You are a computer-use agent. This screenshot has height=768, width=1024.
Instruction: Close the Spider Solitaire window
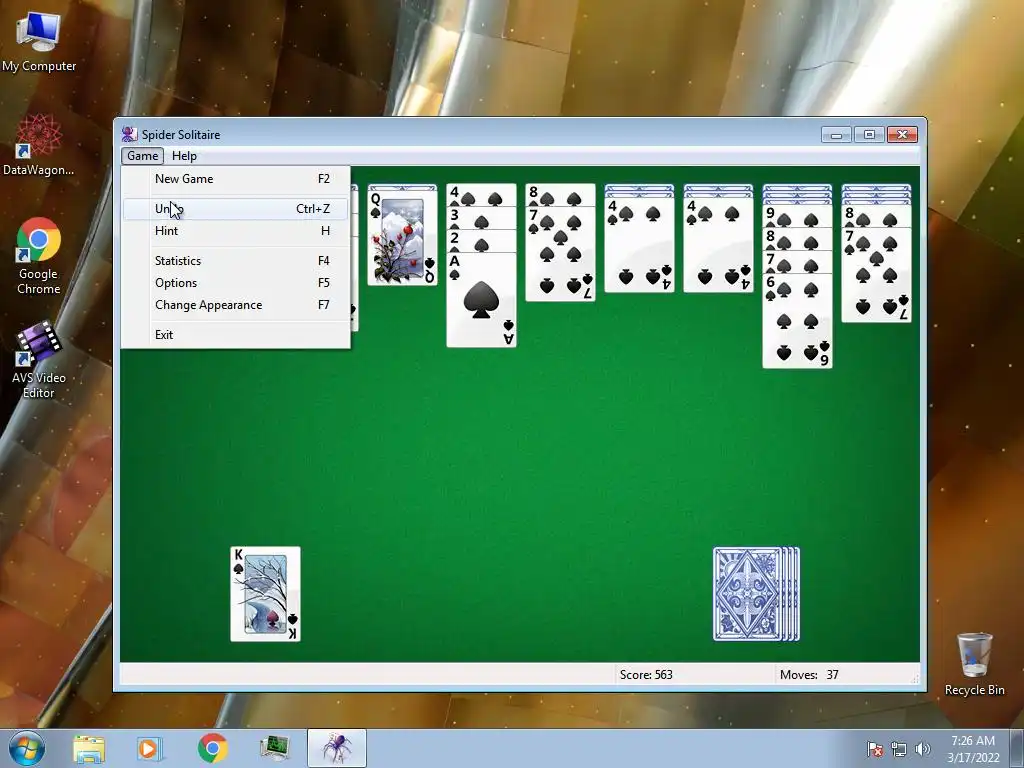[903, 135]
